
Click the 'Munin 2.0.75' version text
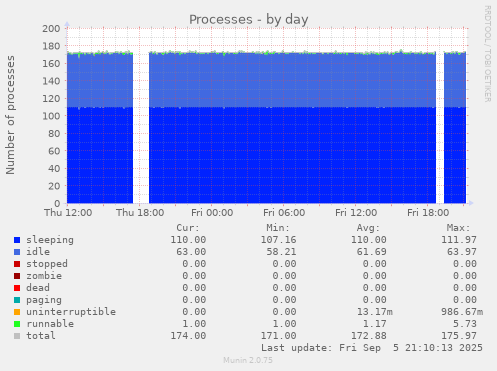tap(248, 360)
